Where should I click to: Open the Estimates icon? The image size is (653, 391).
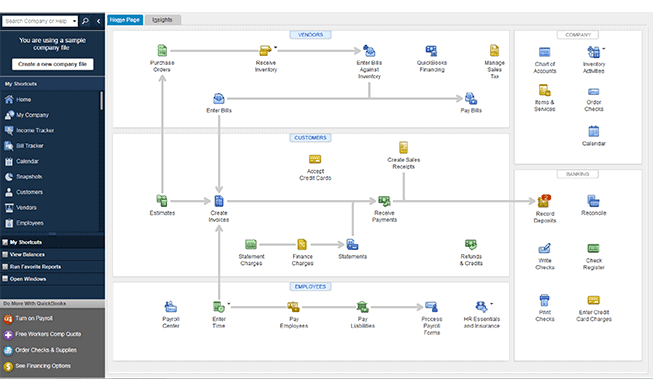coord(162,201)
